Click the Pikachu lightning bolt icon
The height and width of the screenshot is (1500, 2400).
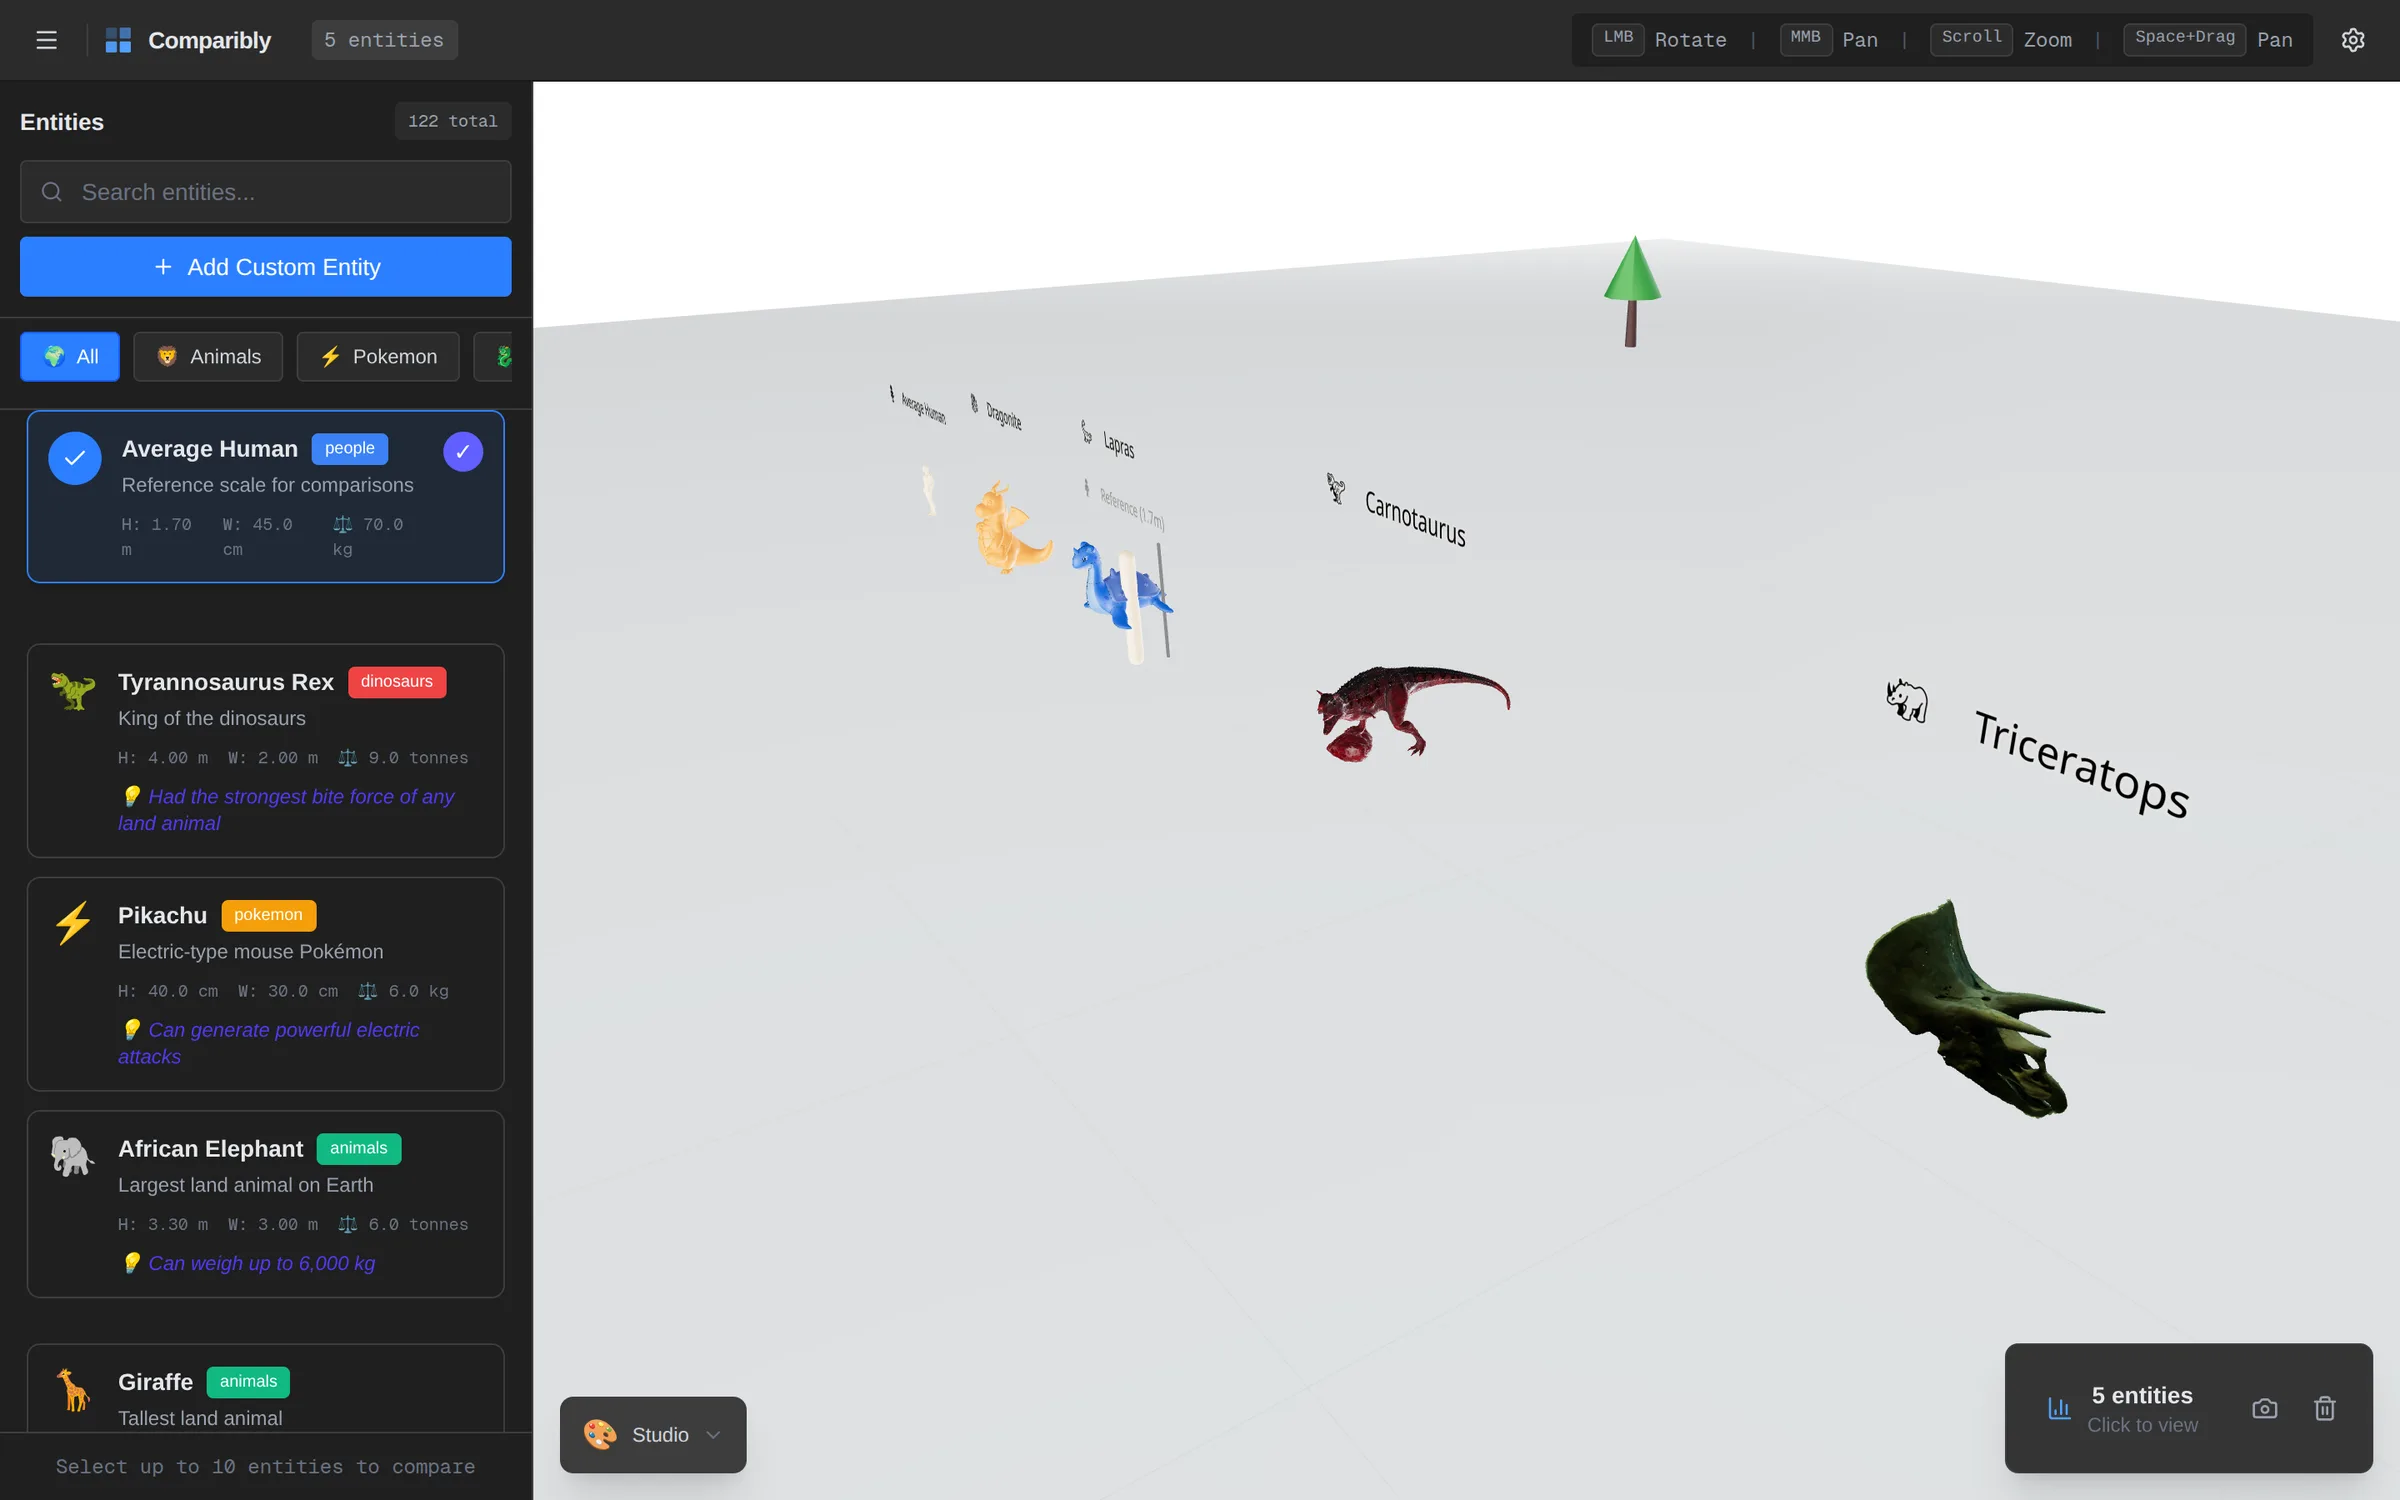pos(73,922)
